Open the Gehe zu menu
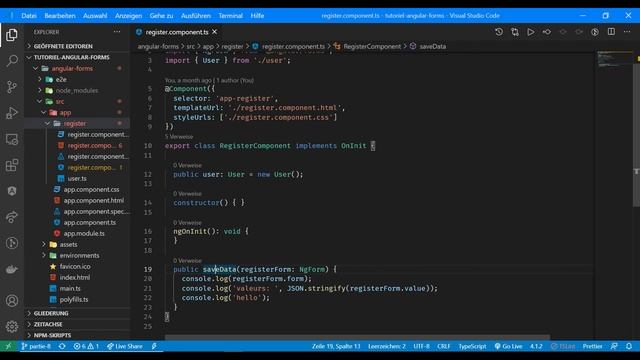This screenshot has width=640, height=360. point(161,16)
